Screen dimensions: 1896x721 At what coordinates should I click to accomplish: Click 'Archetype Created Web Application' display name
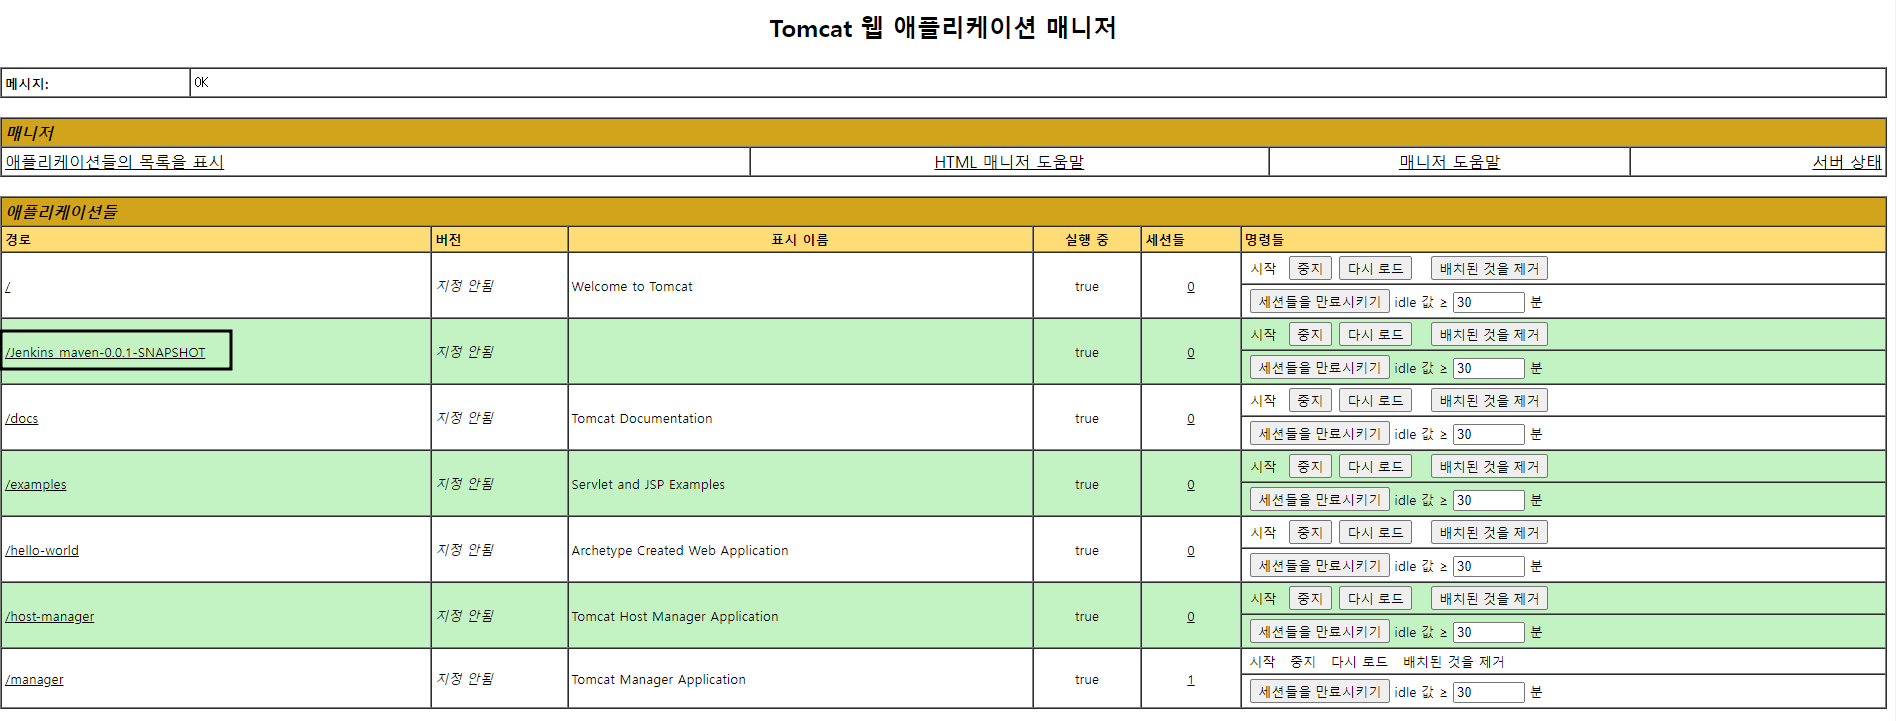[680, 551]
